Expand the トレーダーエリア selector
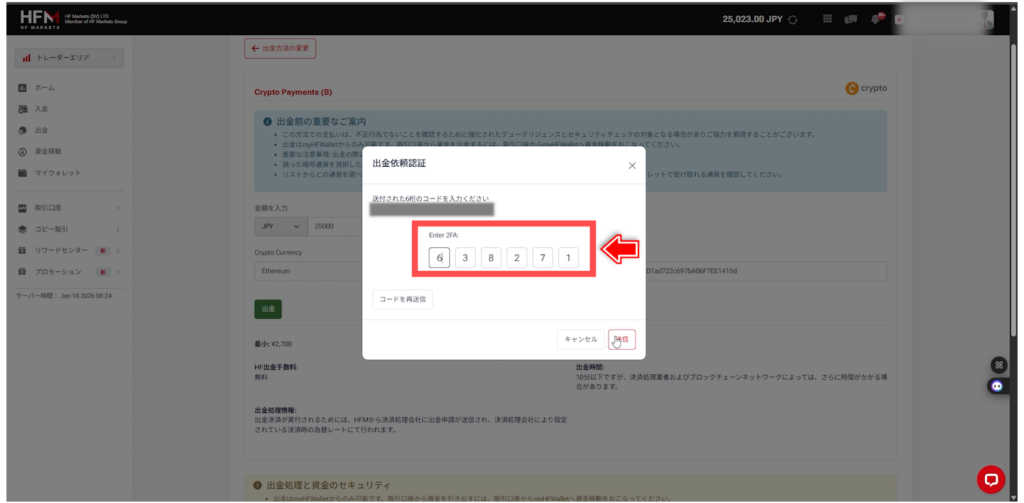 [70, 58]
